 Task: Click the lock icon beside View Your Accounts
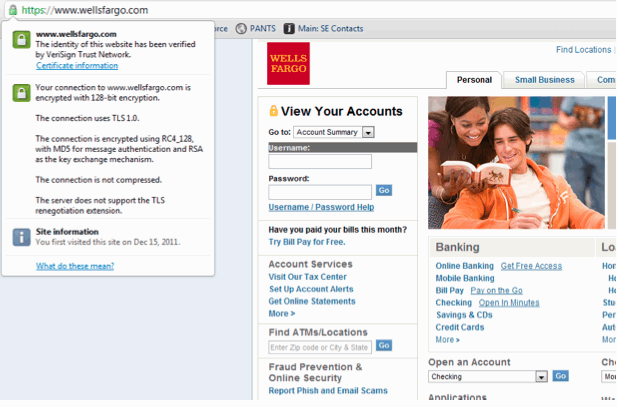[273, 111]
